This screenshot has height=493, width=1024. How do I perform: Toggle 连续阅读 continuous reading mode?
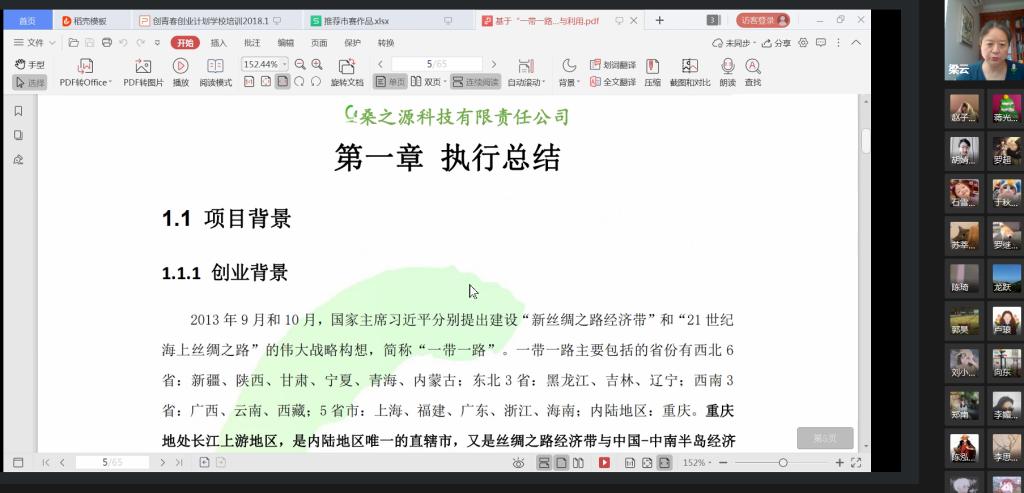tap(474, 82)
